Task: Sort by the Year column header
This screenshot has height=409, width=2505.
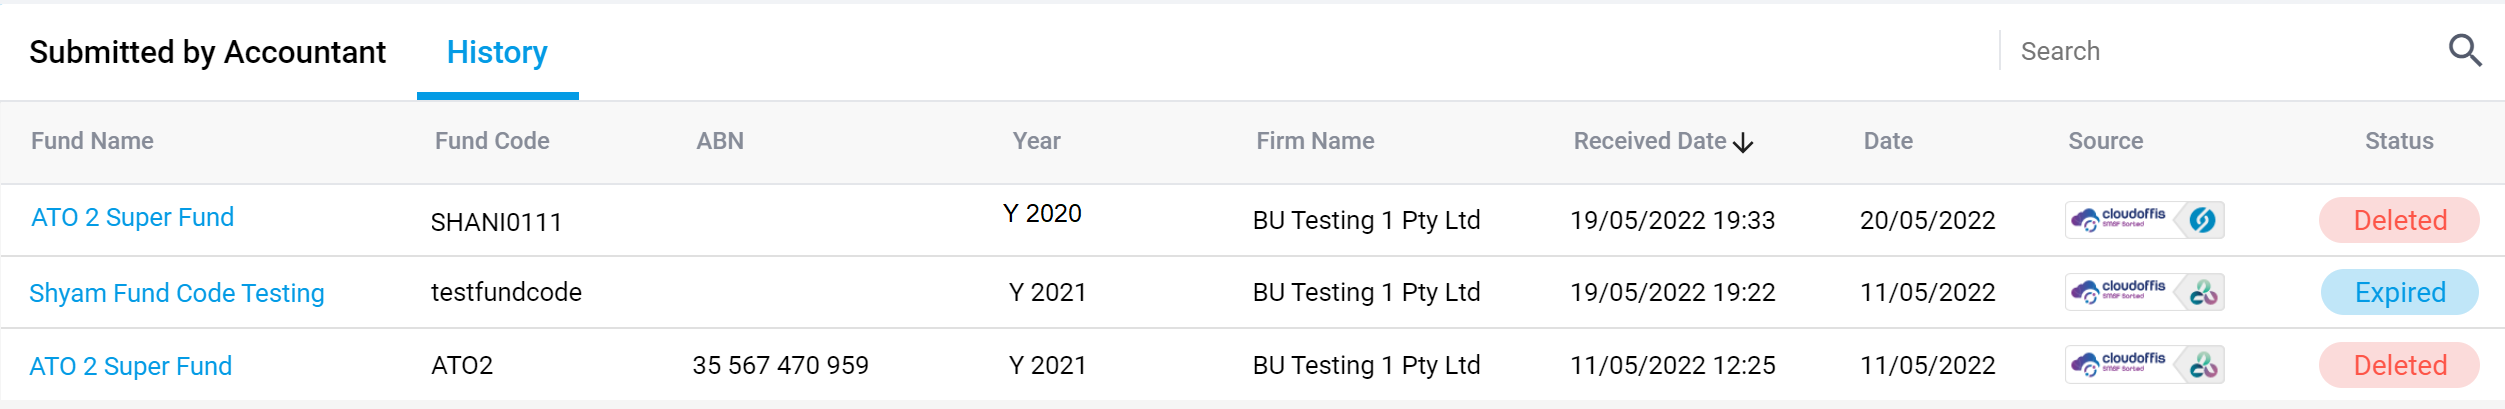Action: [x=1036, y=141]
